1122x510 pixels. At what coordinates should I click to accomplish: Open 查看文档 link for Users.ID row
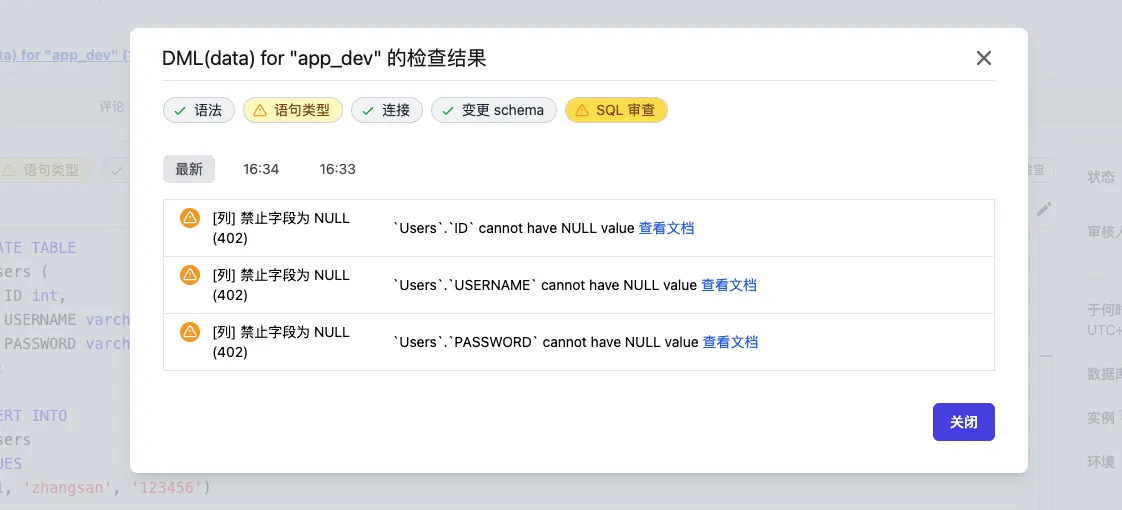coord(666,228)
